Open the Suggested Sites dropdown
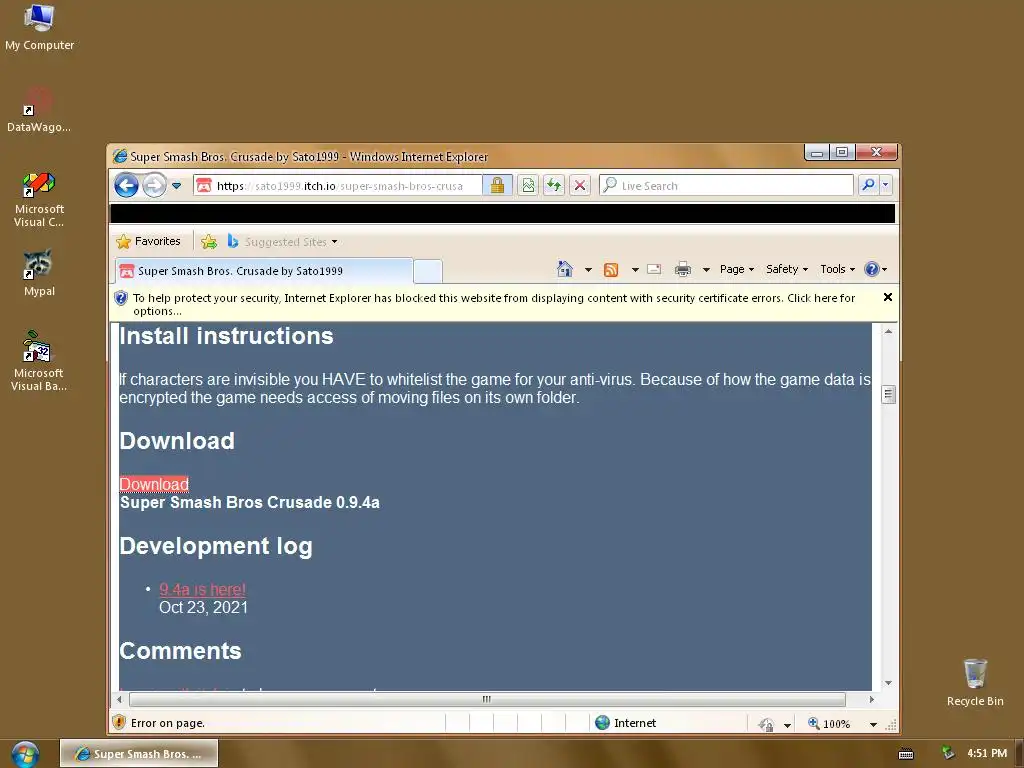 click(282, 242)
